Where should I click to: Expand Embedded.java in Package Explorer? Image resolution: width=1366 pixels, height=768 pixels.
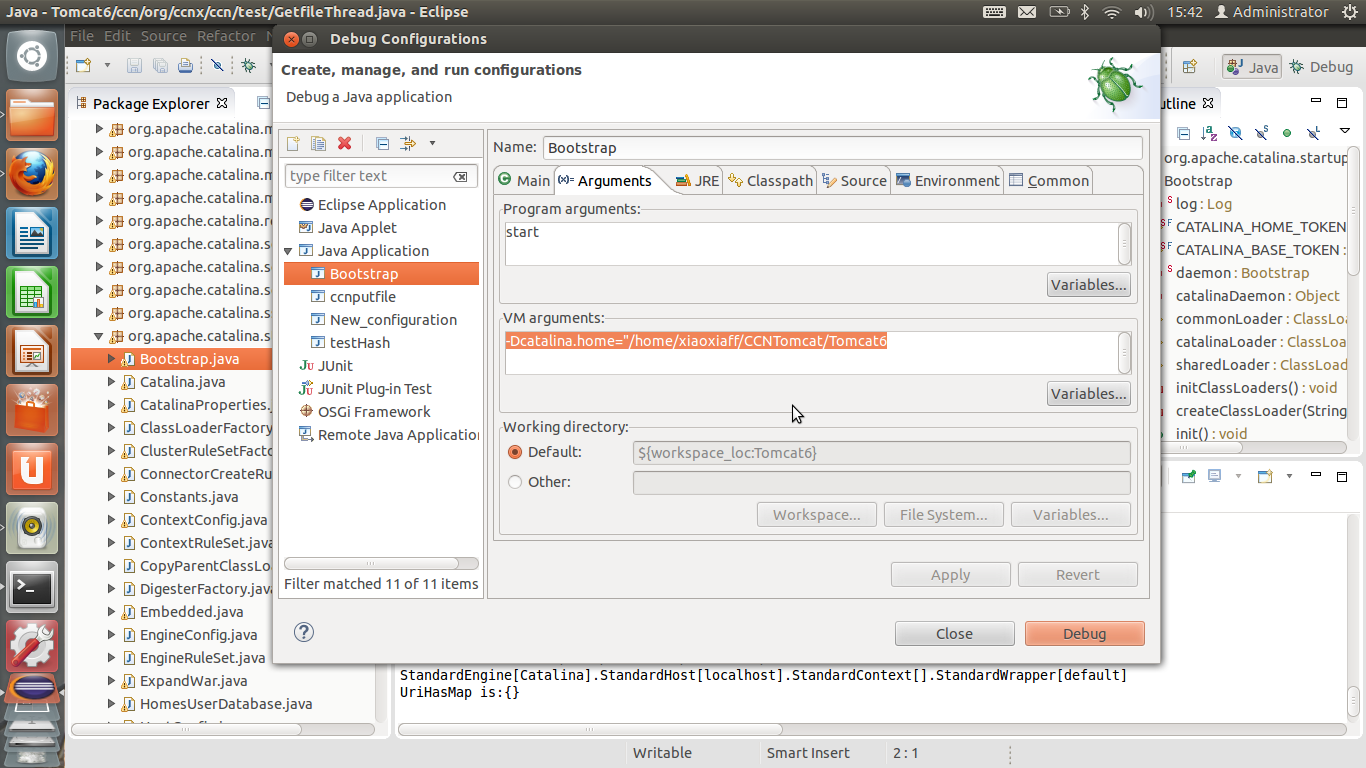click(112, 612)
